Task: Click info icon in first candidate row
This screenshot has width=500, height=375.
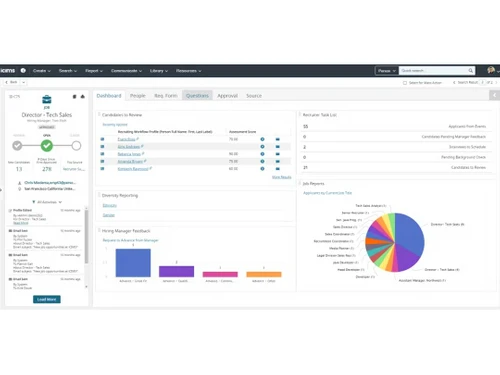Action: pyautogui.click(x=262, y=139)
